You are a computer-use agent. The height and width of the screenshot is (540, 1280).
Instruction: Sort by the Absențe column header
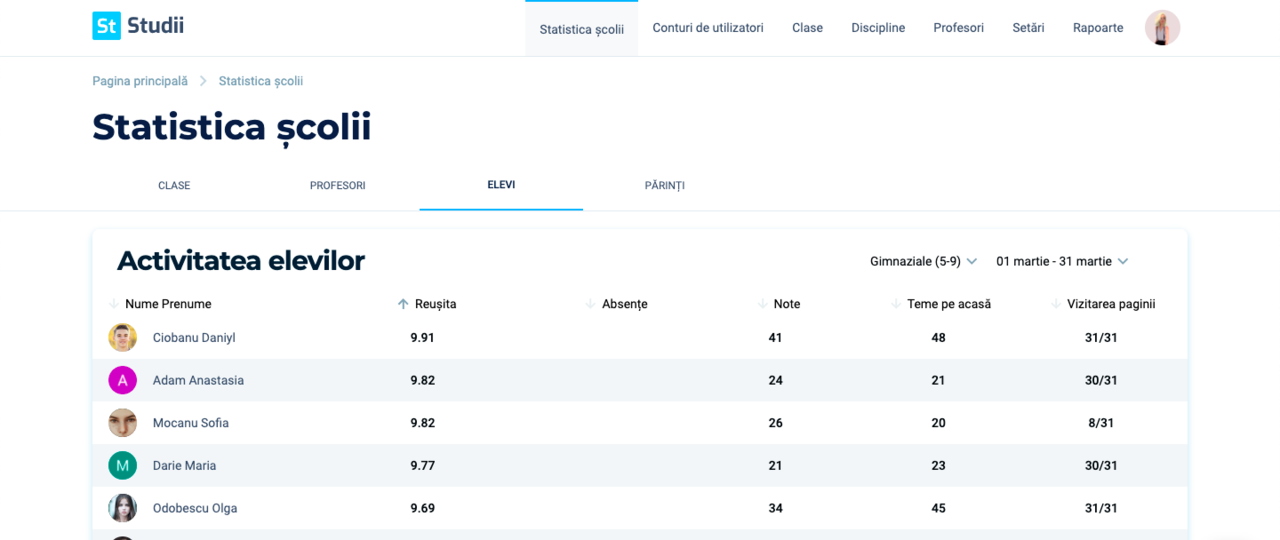(625, 304)
